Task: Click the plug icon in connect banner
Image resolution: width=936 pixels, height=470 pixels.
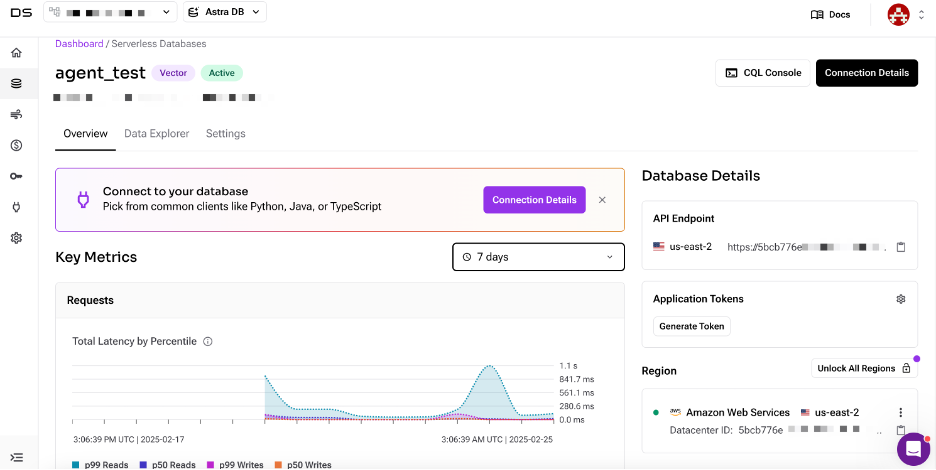Action: (82, 199)
